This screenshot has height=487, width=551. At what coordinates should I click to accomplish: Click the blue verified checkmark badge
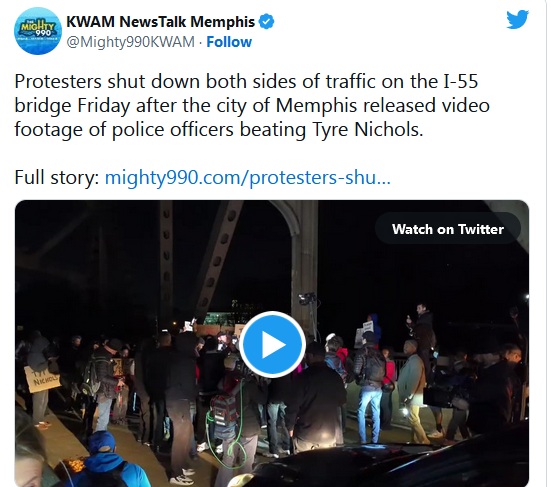click(x=266, y=22)
